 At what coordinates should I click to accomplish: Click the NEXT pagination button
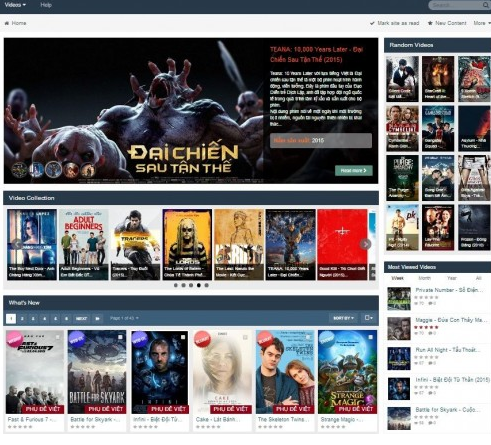[81, 319]
